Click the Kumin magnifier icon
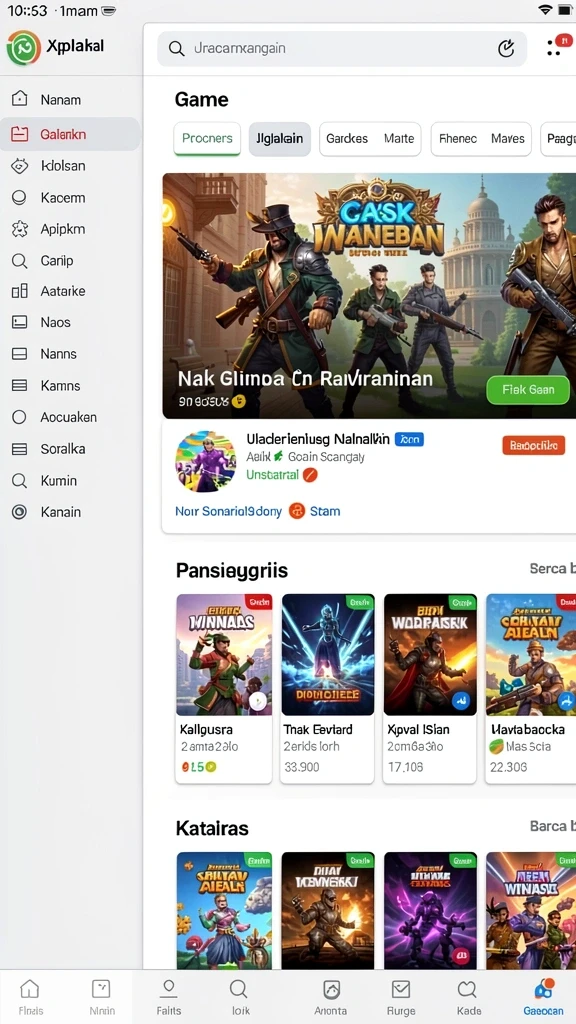Screen dimensions: 576x1024 click(x=20, y=481)
